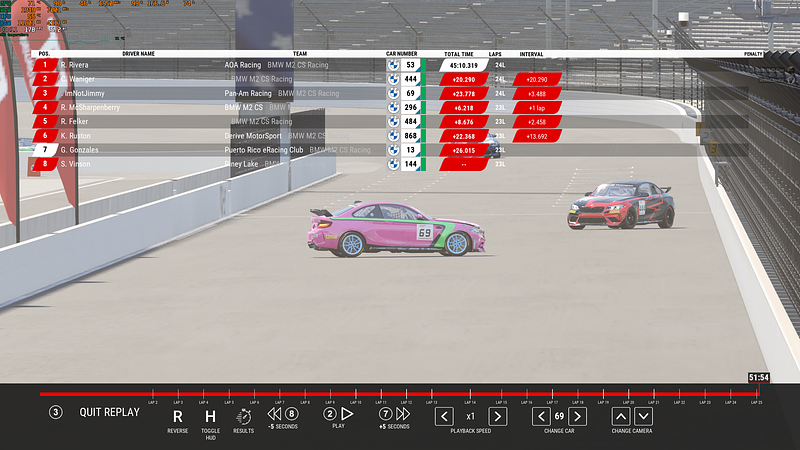Viewport: 800px width, 450px height.
Task: Change camera up arrow
Action: (x=621, y=416)
